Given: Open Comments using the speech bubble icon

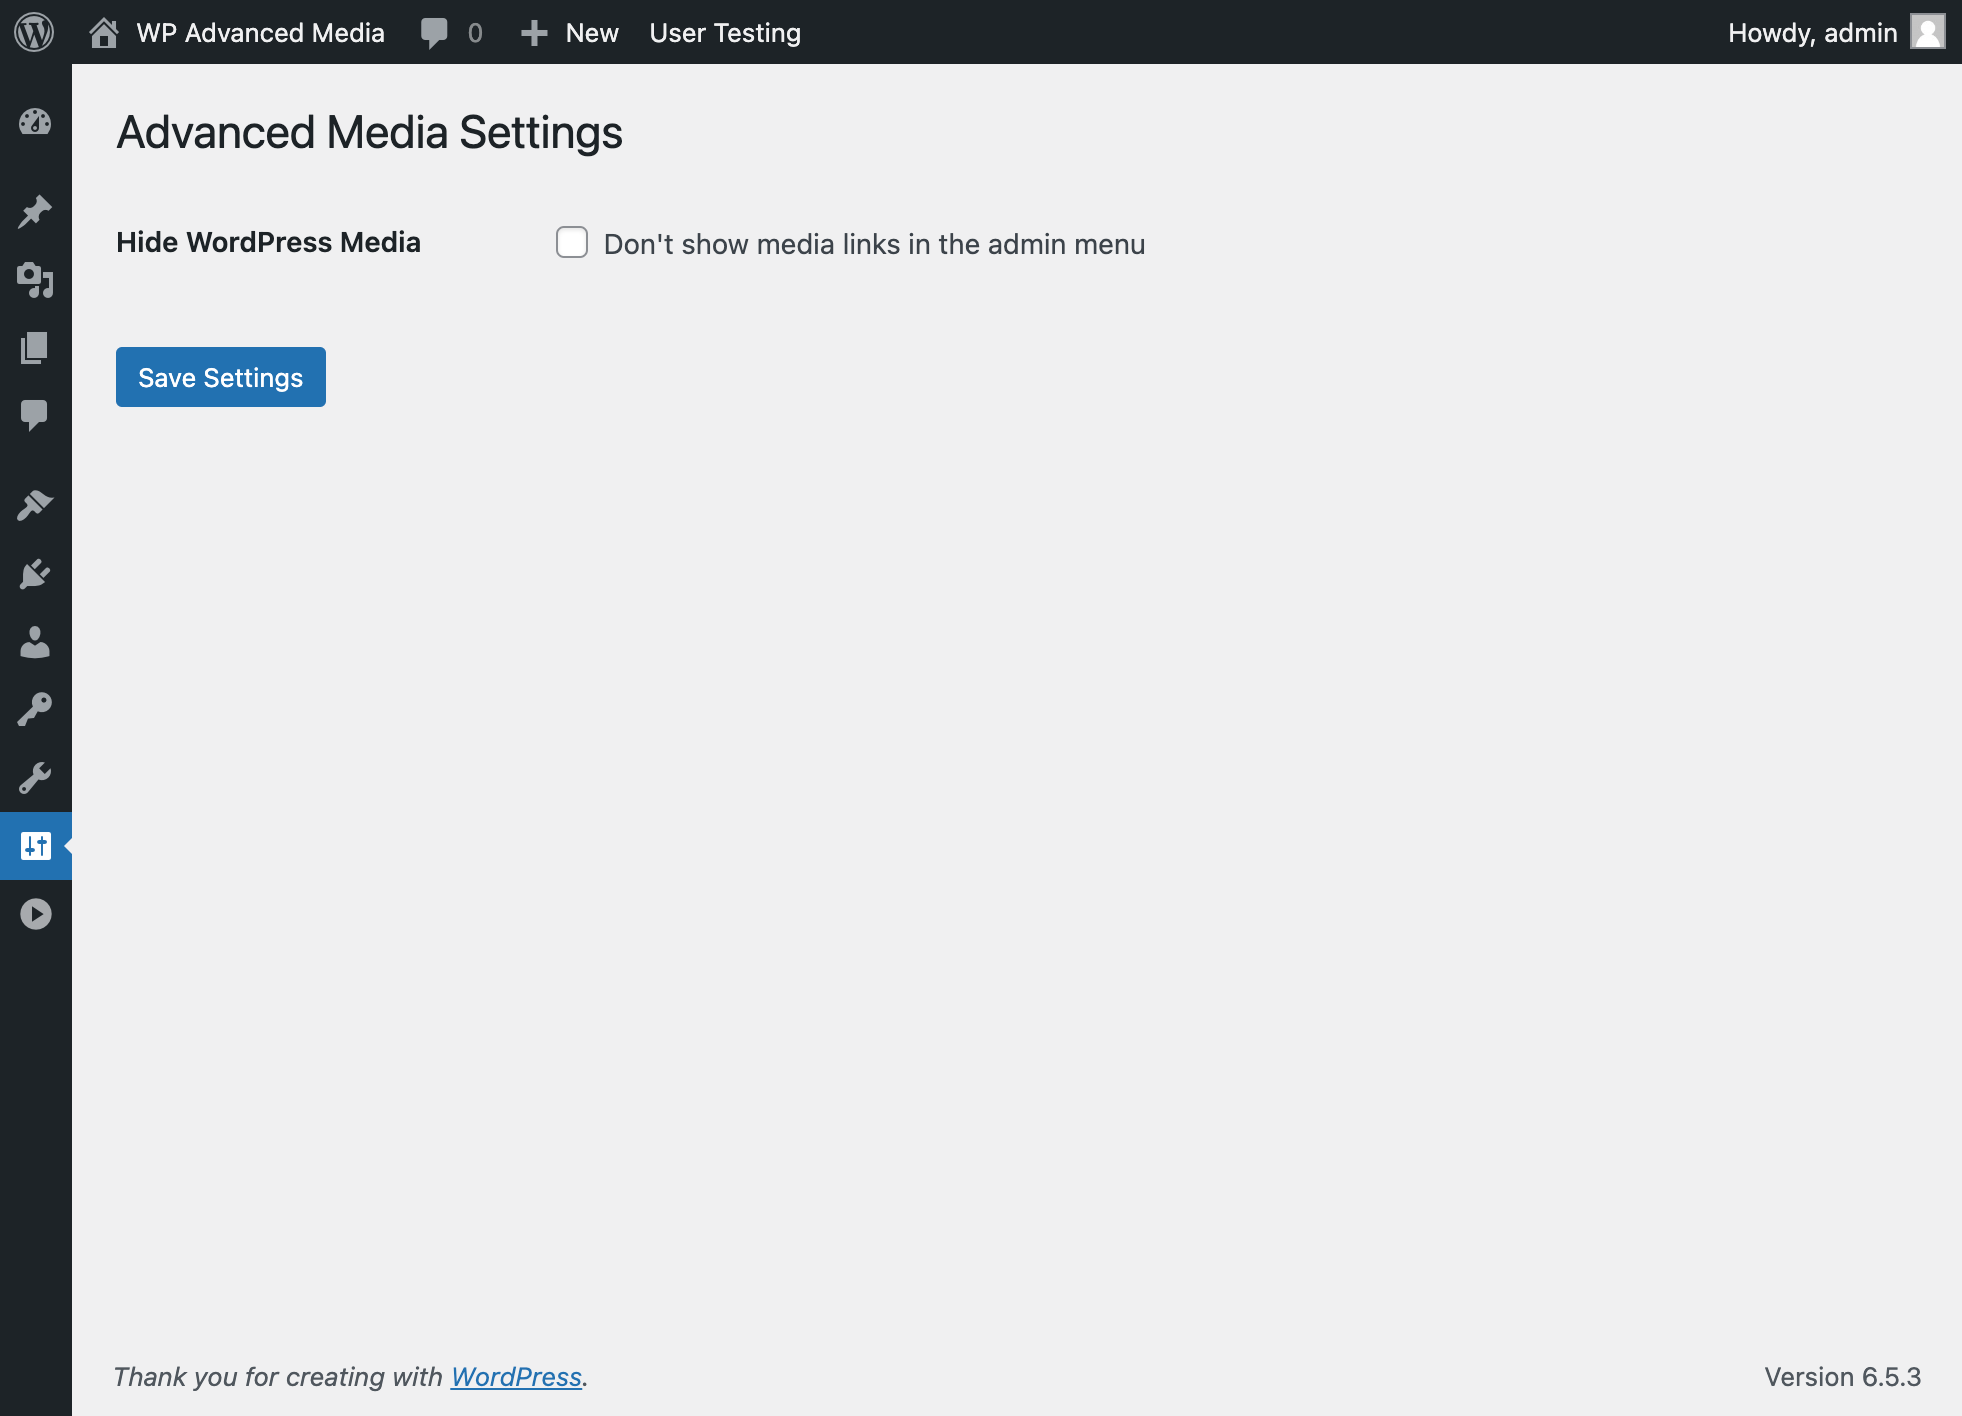Looking at the screenshot, I should (35, 414).
